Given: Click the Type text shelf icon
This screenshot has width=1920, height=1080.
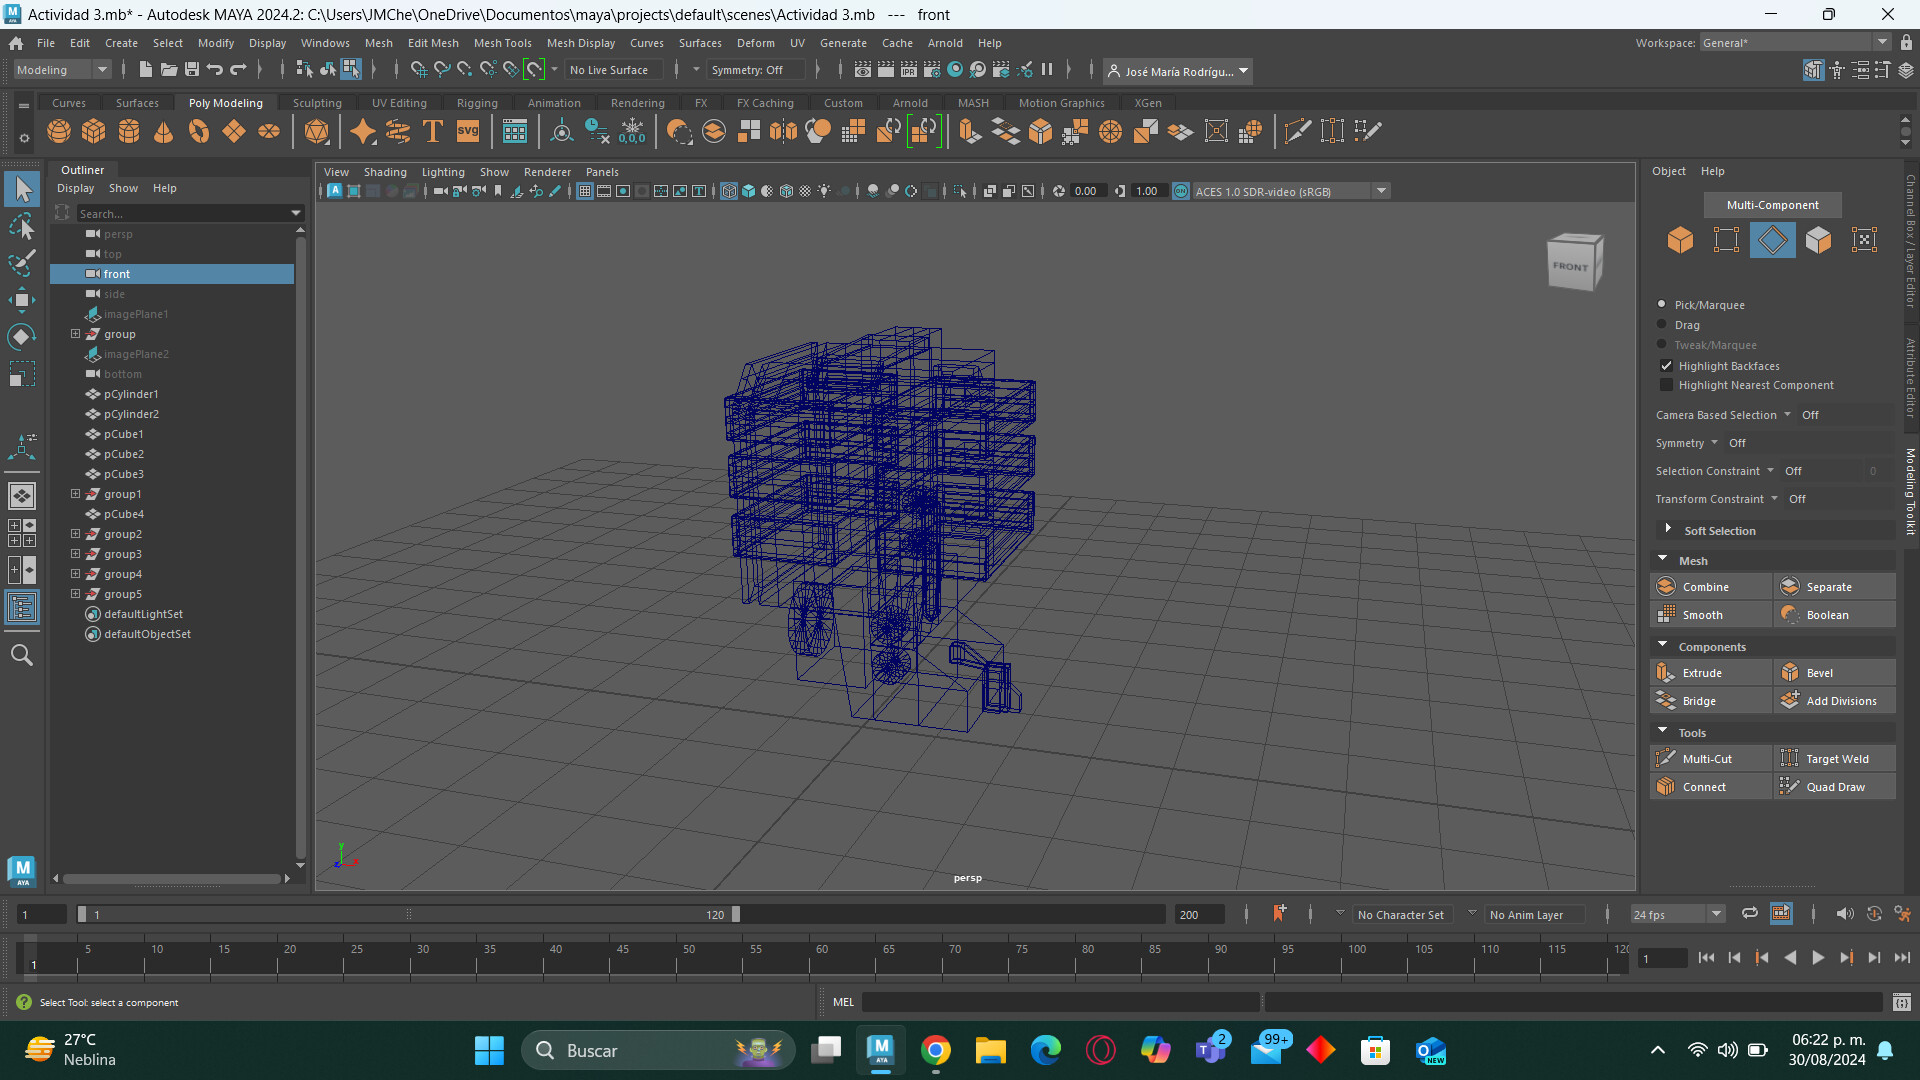Looking at the screenshot, I should 433,131.
